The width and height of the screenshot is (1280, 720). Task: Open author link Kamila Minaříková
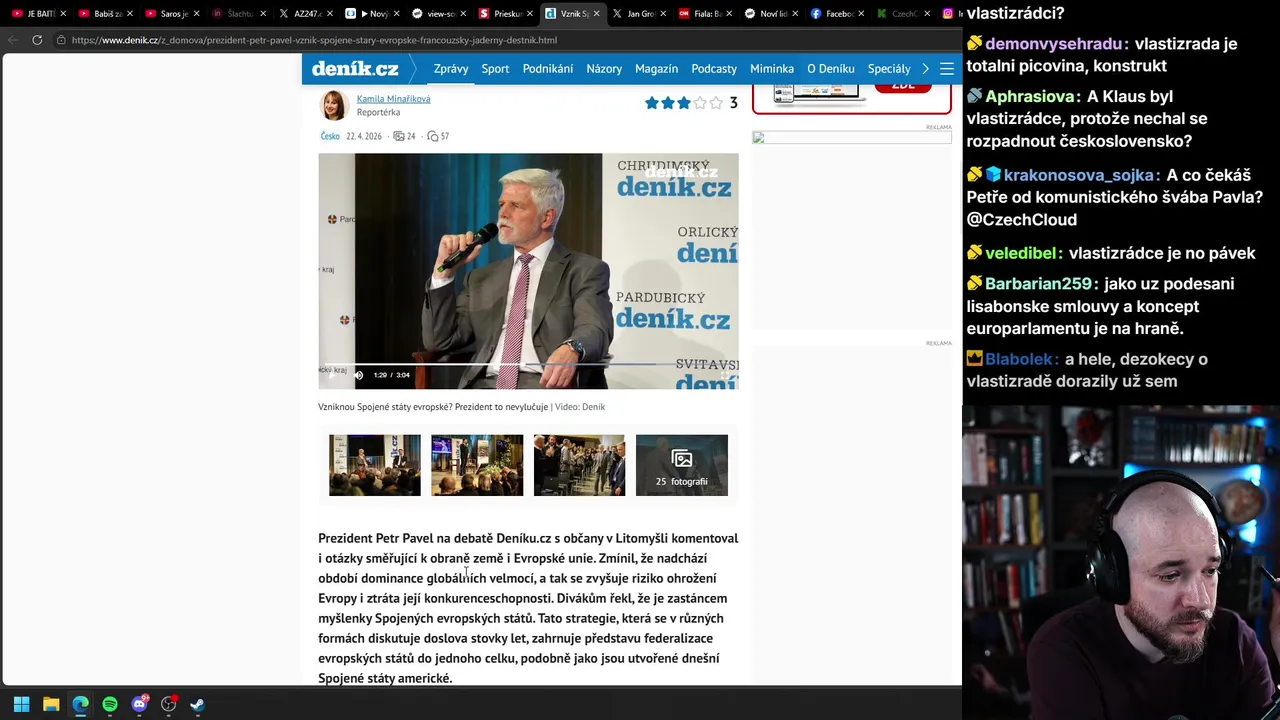(393, 99)
